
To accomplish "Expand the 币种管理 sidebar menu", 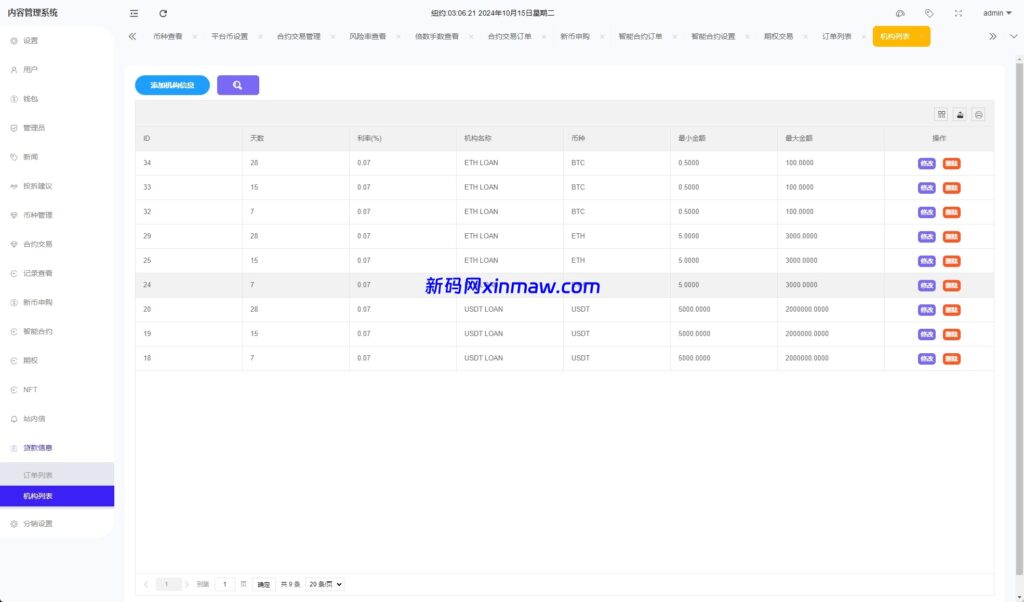I will (38, 215).
